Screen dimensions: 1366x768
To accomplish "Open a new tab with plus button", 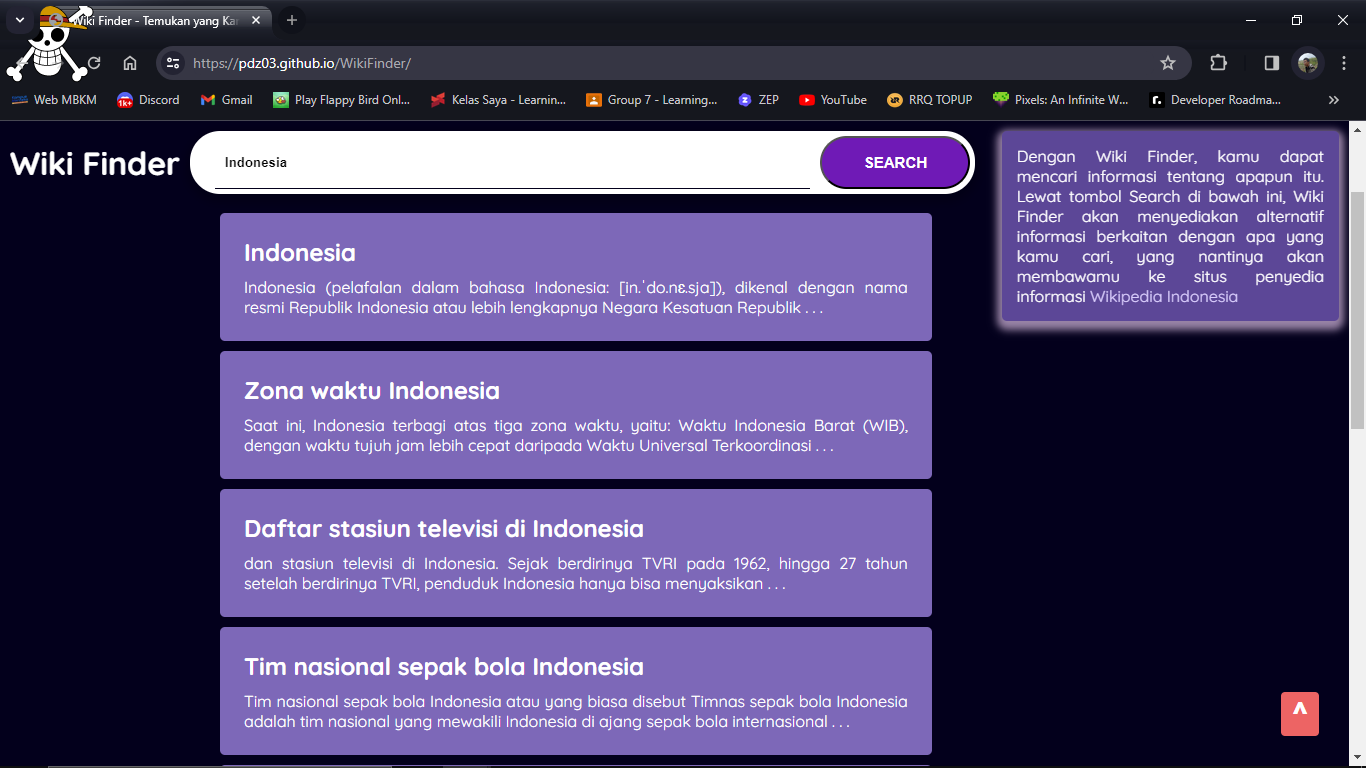I will coord(292,20).
